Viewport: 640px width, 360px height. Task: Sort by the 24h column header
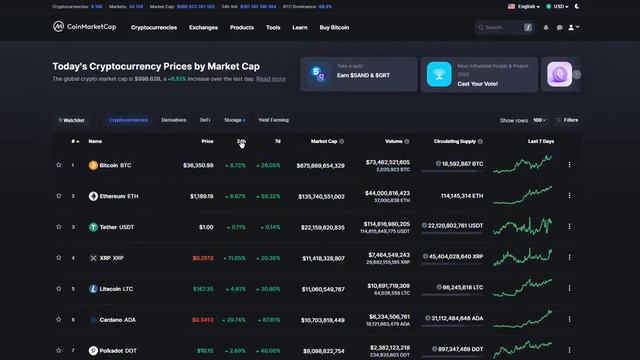point(241,141)
